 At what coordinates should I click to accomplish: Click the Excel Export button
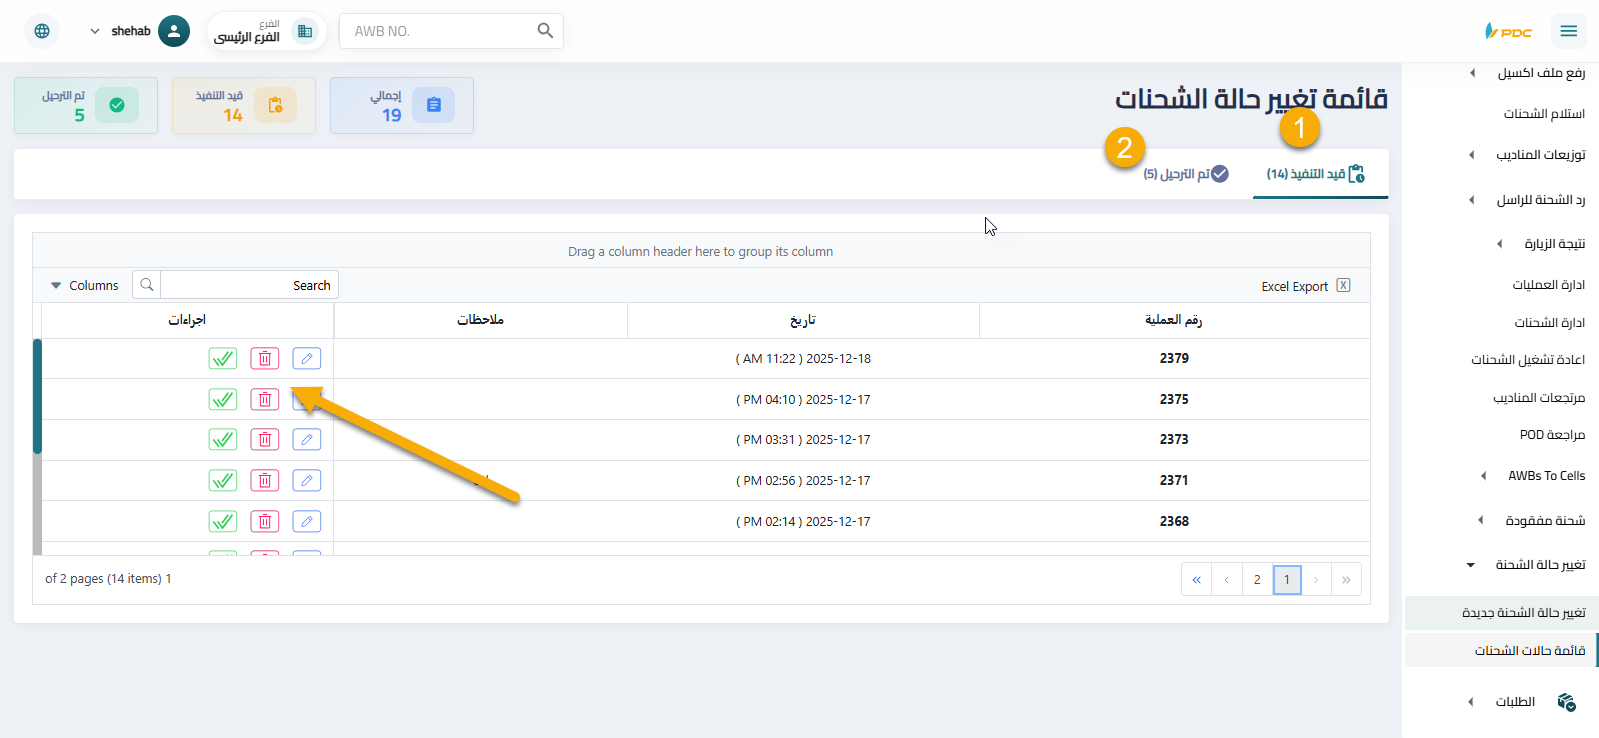[1305, 286]
